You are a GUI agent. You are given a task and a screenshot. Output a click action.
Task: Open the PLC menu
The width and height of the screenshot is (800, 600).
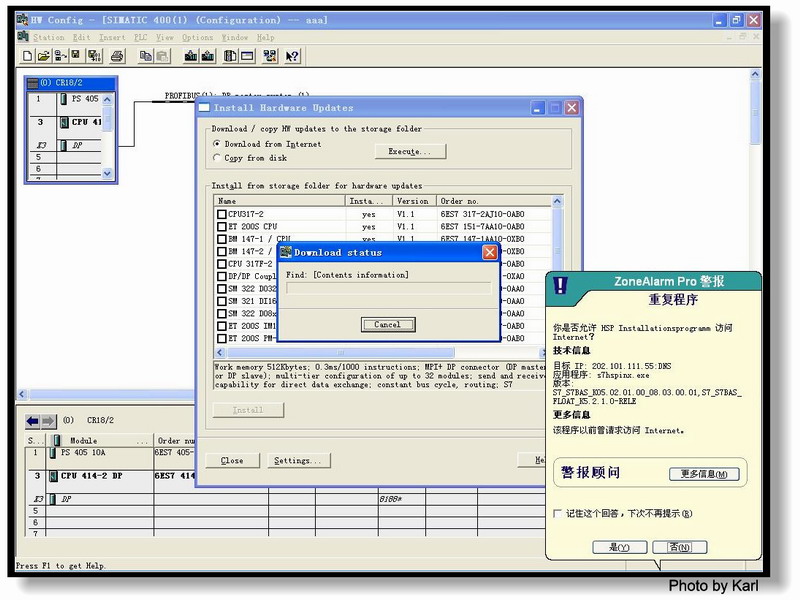tap(140, 37)
